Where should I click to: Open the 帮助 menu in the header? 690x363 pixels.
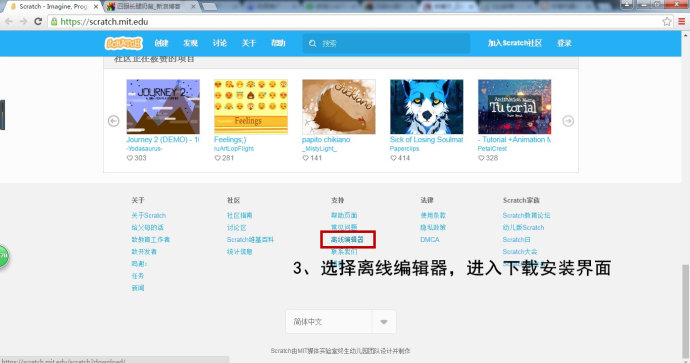click(278, 43)
